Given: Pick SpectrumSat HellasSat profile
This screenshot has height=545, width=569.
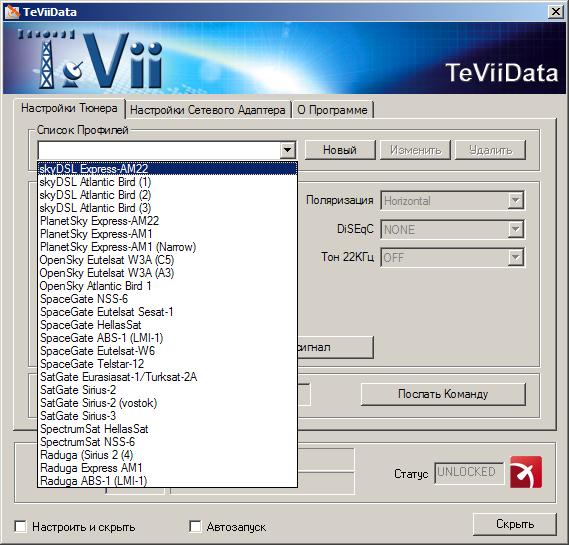Looking at the screenshot, I should coord(167,429).
